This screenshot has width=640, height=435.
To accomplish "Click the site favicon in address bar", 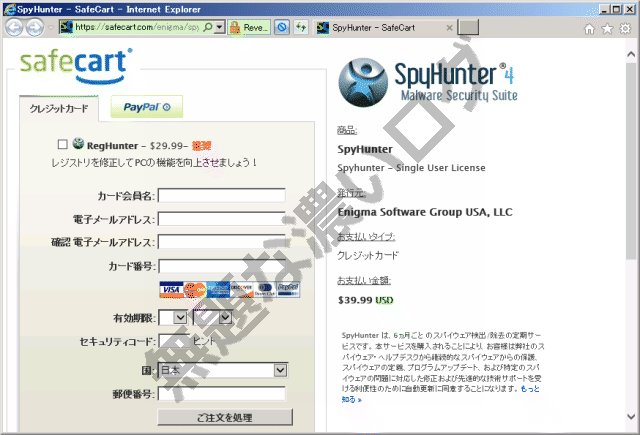I will (x=66, y=27).
